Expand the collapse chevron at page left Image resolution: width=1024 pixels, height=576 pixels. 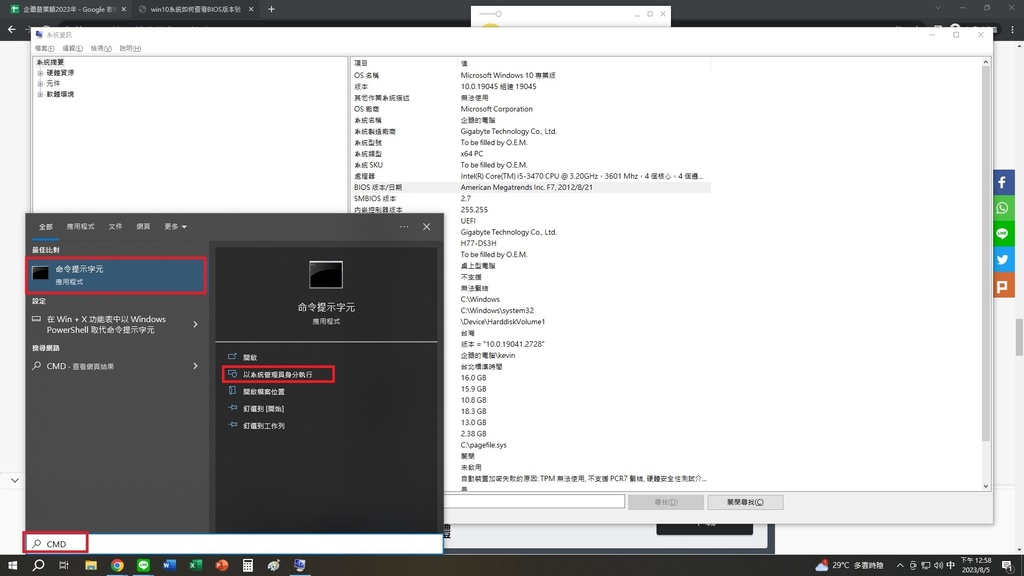coord(14,481)
